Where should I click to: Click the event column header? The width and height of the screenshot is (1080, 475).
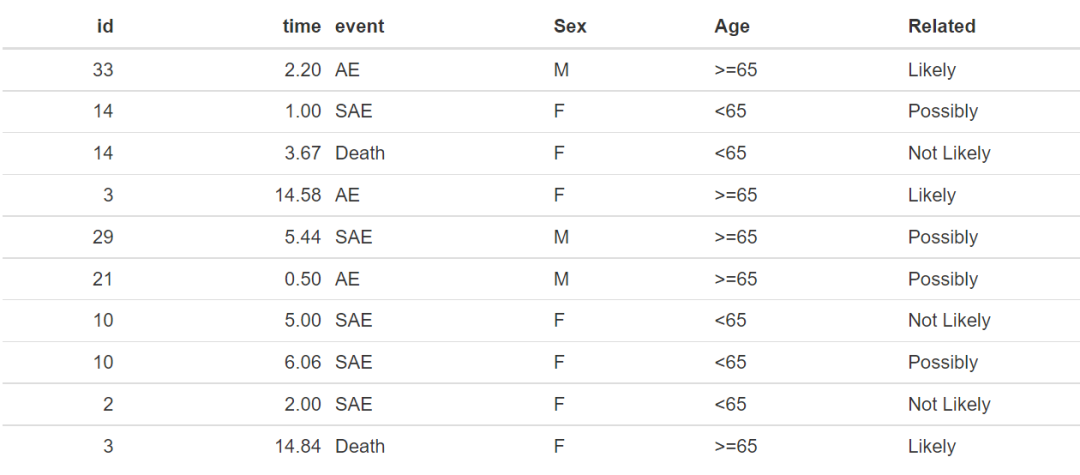coord(359,26)
